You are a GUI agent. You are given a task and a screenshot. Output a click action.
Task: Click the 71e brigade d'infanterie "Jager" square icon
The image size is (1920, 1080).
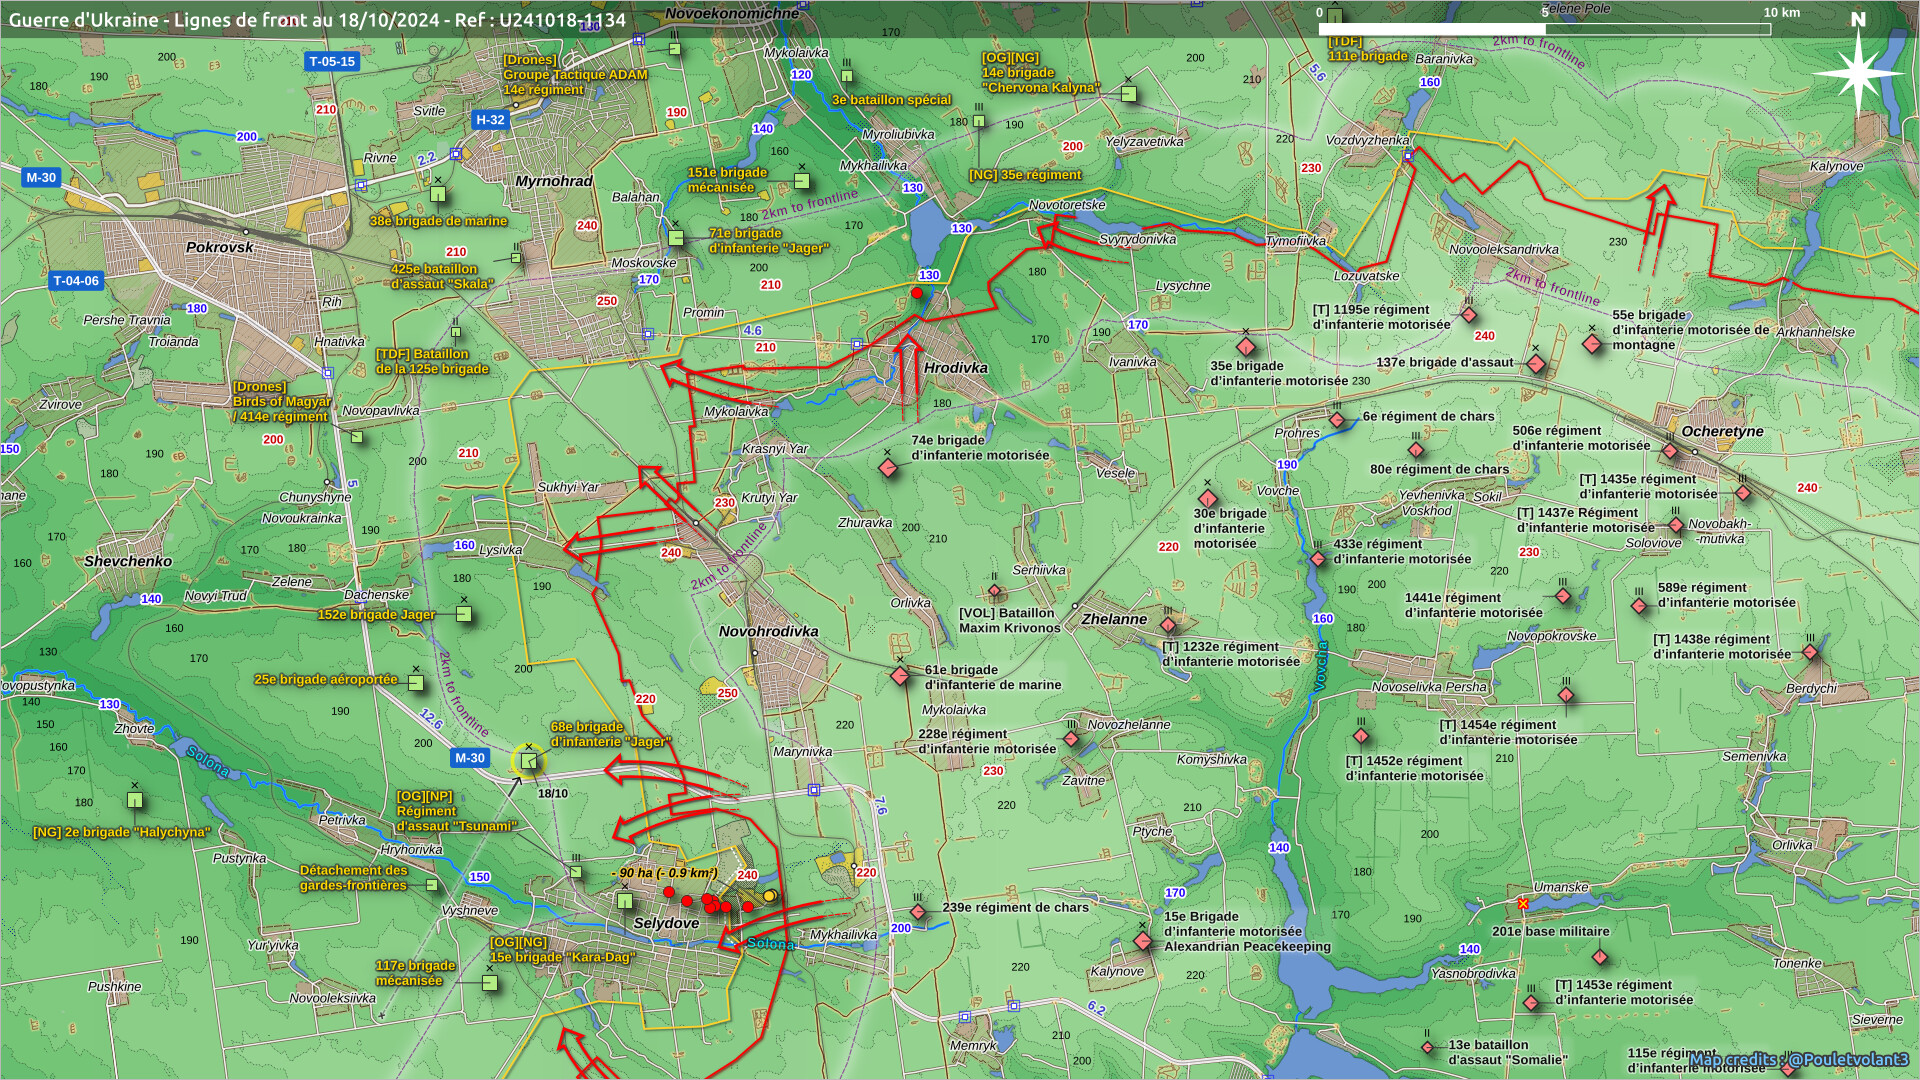point(676,238)
